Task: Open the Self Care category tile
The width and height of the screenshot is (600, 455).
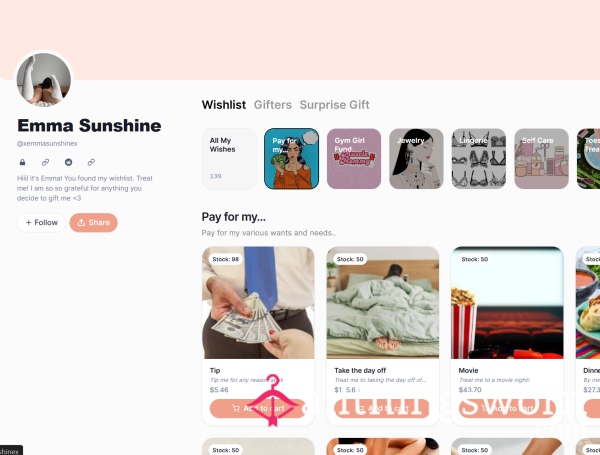Action: (541, 158)
